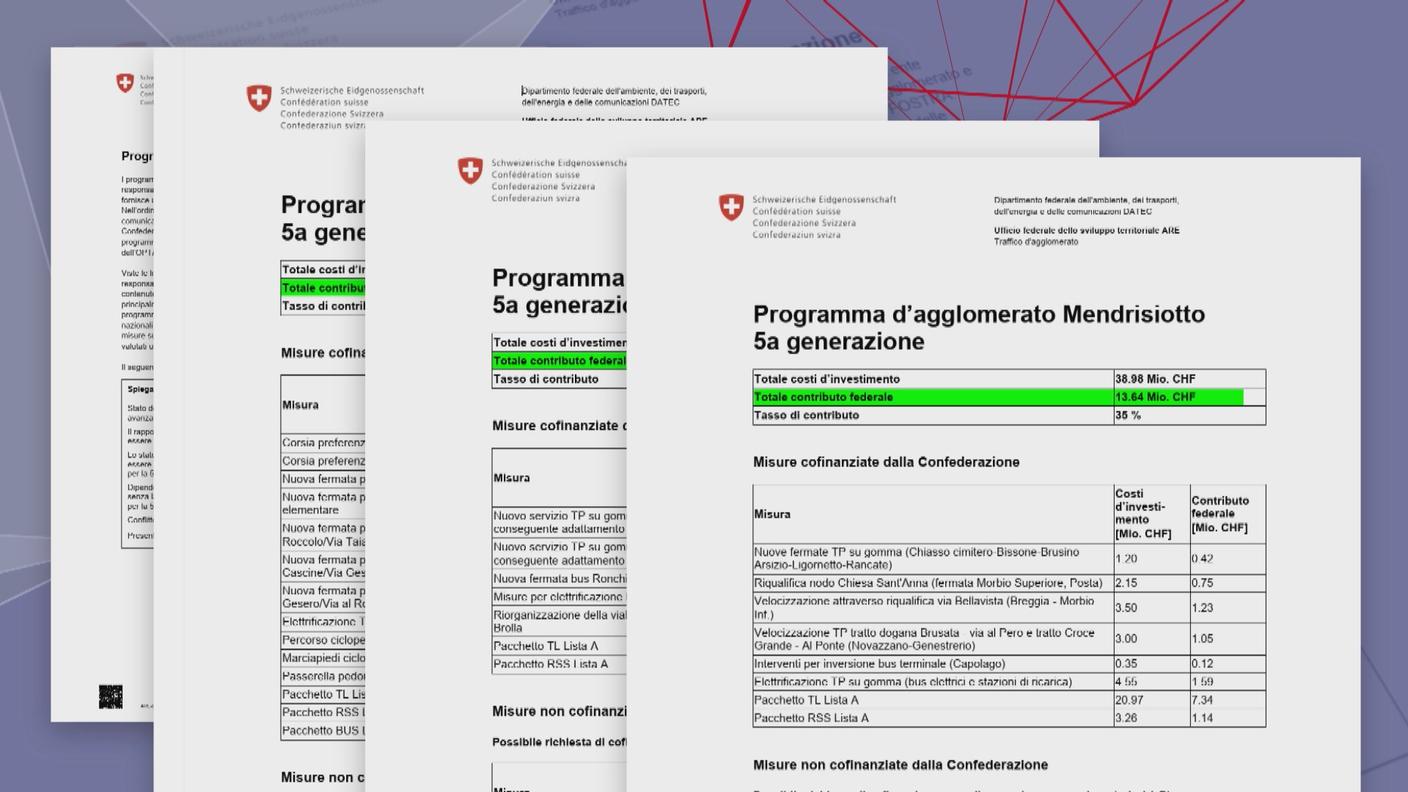Image resolution: width=1408 pixels, height=792 pixels.
Task: Click cost value '20.97'
Action: [x=1129, y=700]
